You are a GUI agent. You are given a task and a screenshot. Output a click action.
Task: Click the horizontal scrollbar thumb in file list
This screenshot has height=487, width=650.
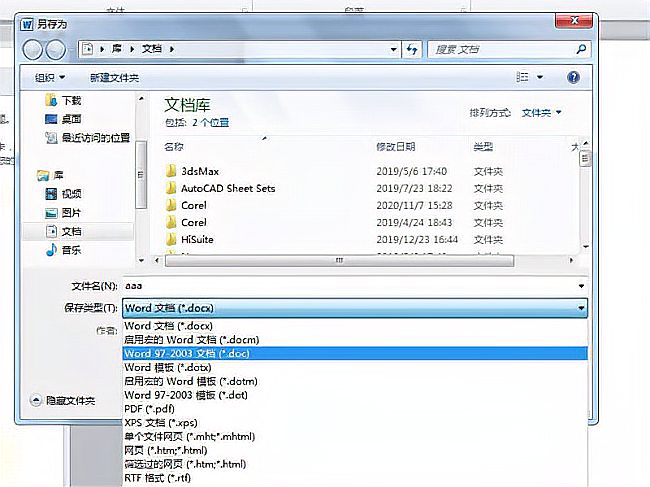(340, 260)
